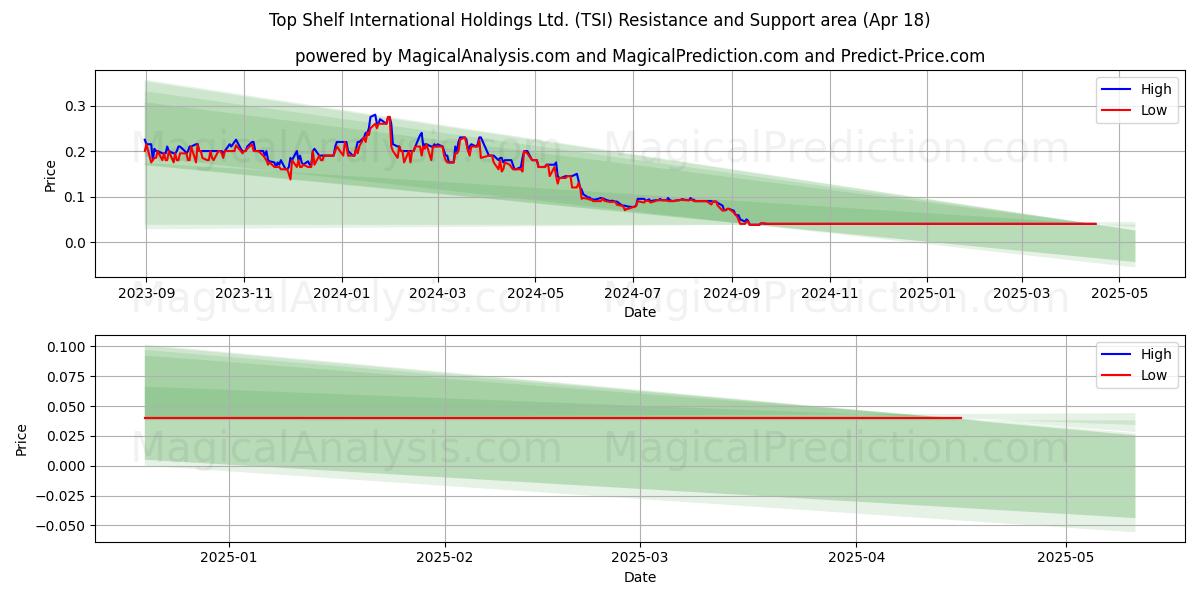This screenshot has height=600, width=1200.
Task: Click the 0.0 price tick label
Action: [x=76, y=243]
